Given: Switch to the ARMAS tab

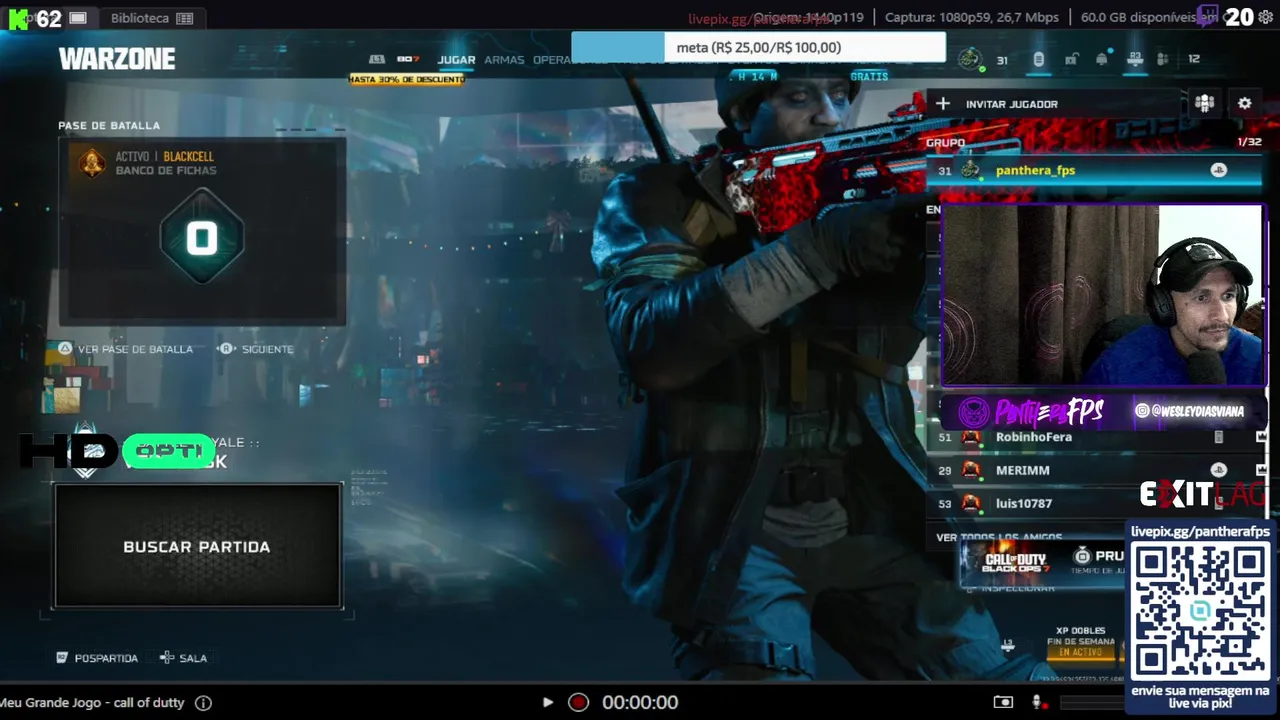Looking at the screenshot, I should (504, 60).
